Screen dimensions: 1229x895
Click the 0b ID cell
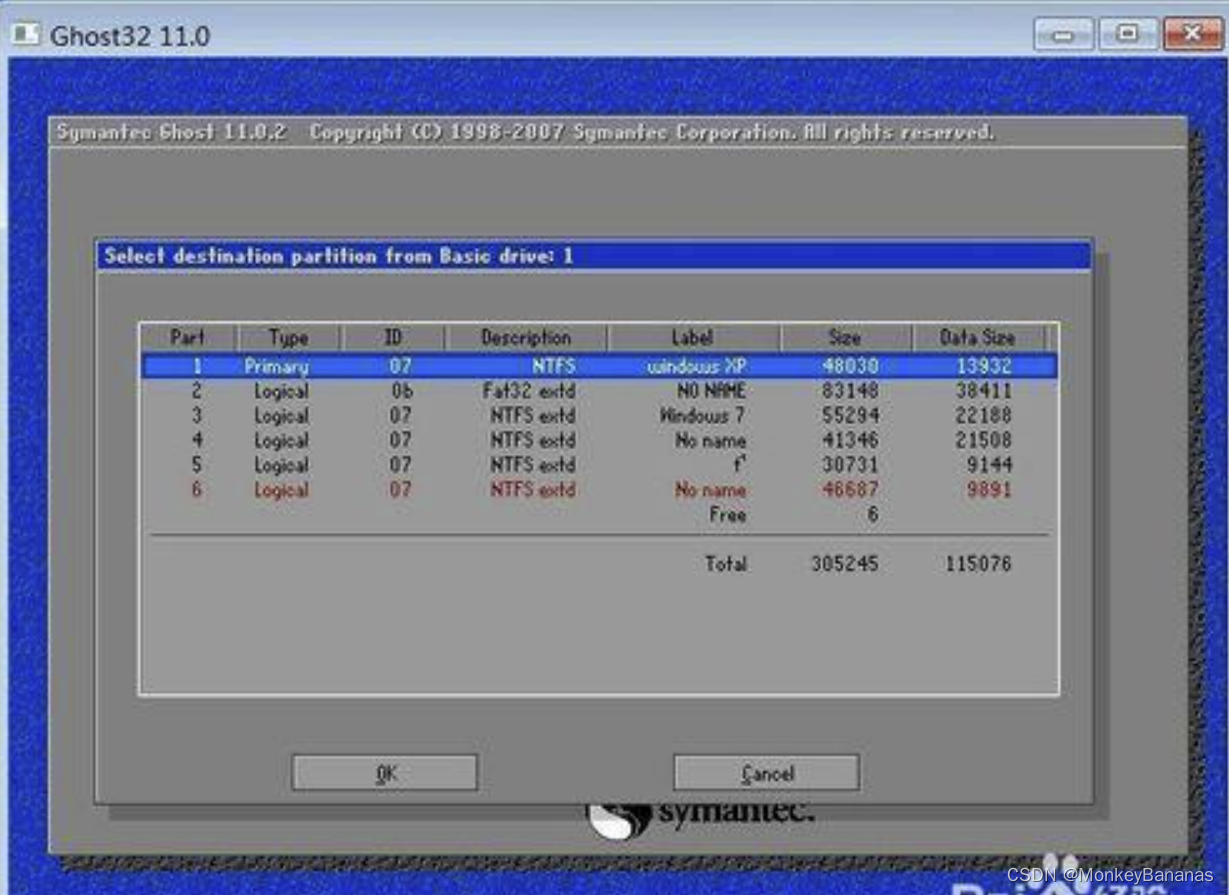(402, 391)
